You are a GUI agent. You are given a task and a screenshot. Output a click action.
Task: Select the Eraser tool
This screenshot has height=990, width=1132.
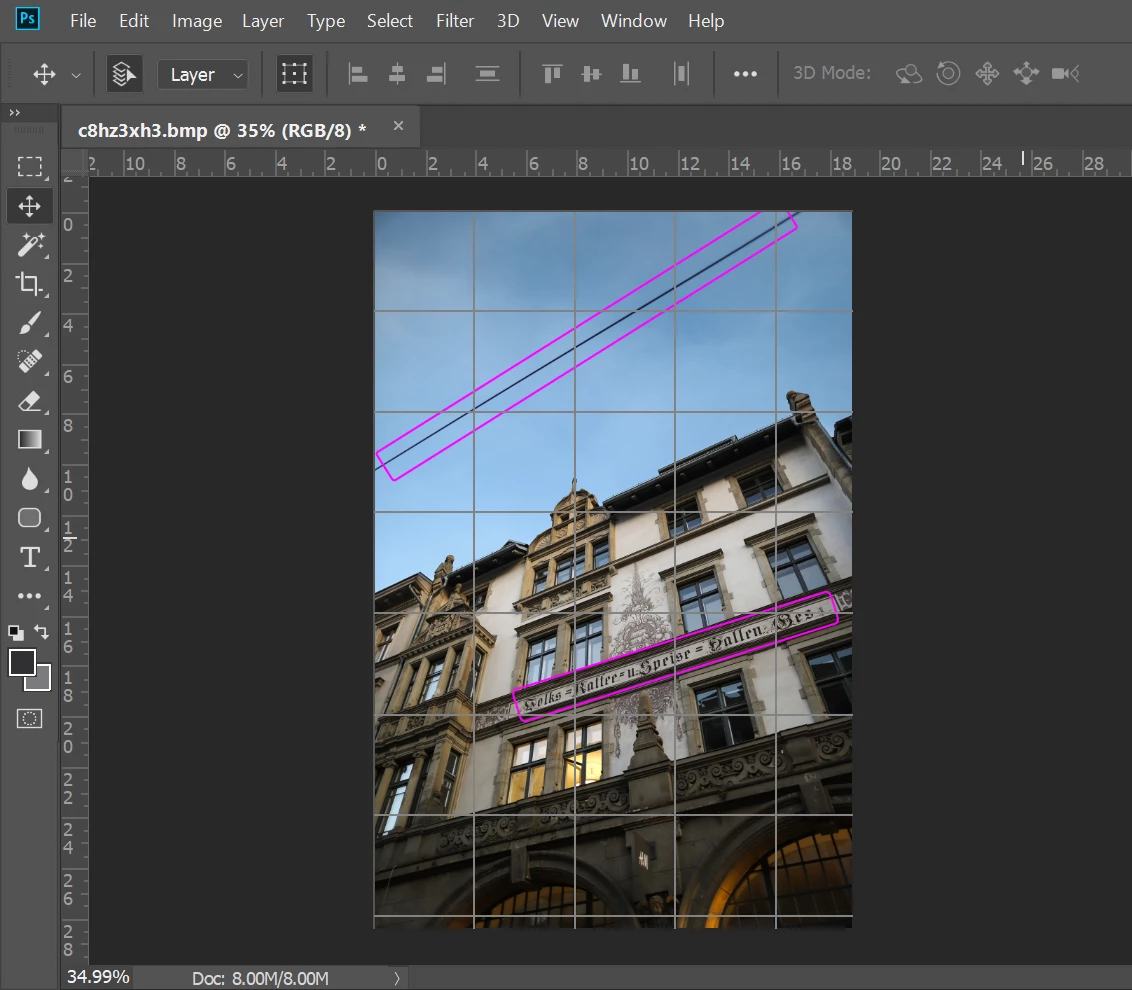tap(30, 401)
